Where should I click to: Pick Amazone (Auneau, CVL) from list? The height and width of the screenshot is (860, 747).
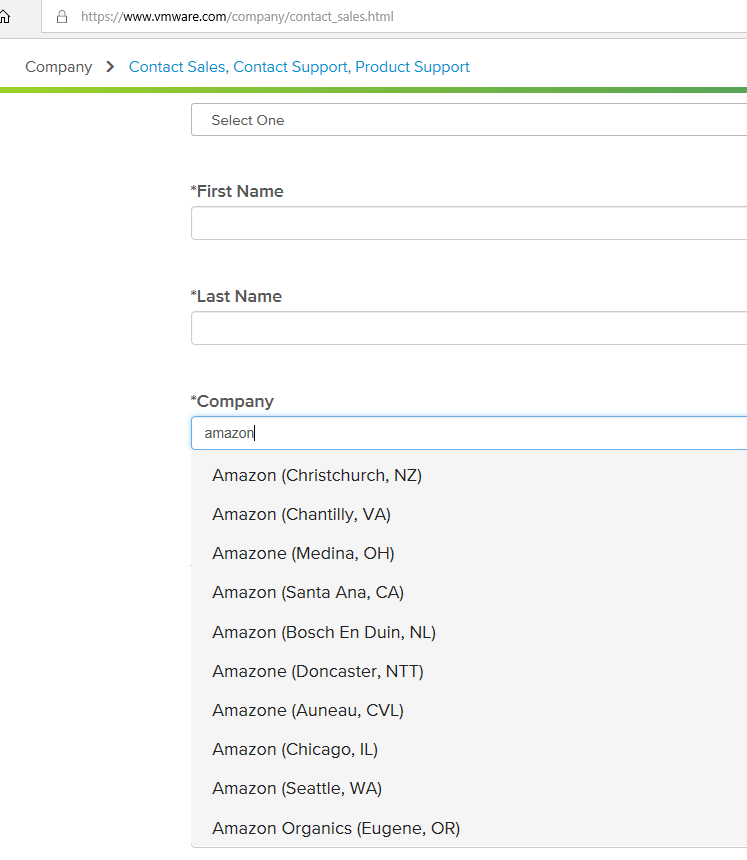469,710
